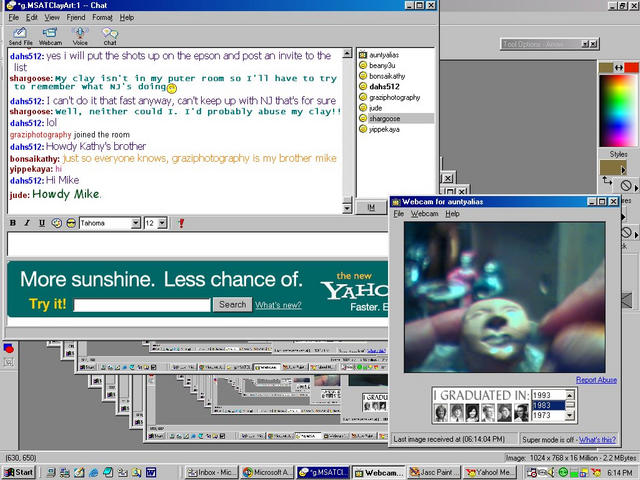This screenshot has height=480, width=640.
Task: Click the graduation list scroll up arrow
Action: click(x=570, y=395)
